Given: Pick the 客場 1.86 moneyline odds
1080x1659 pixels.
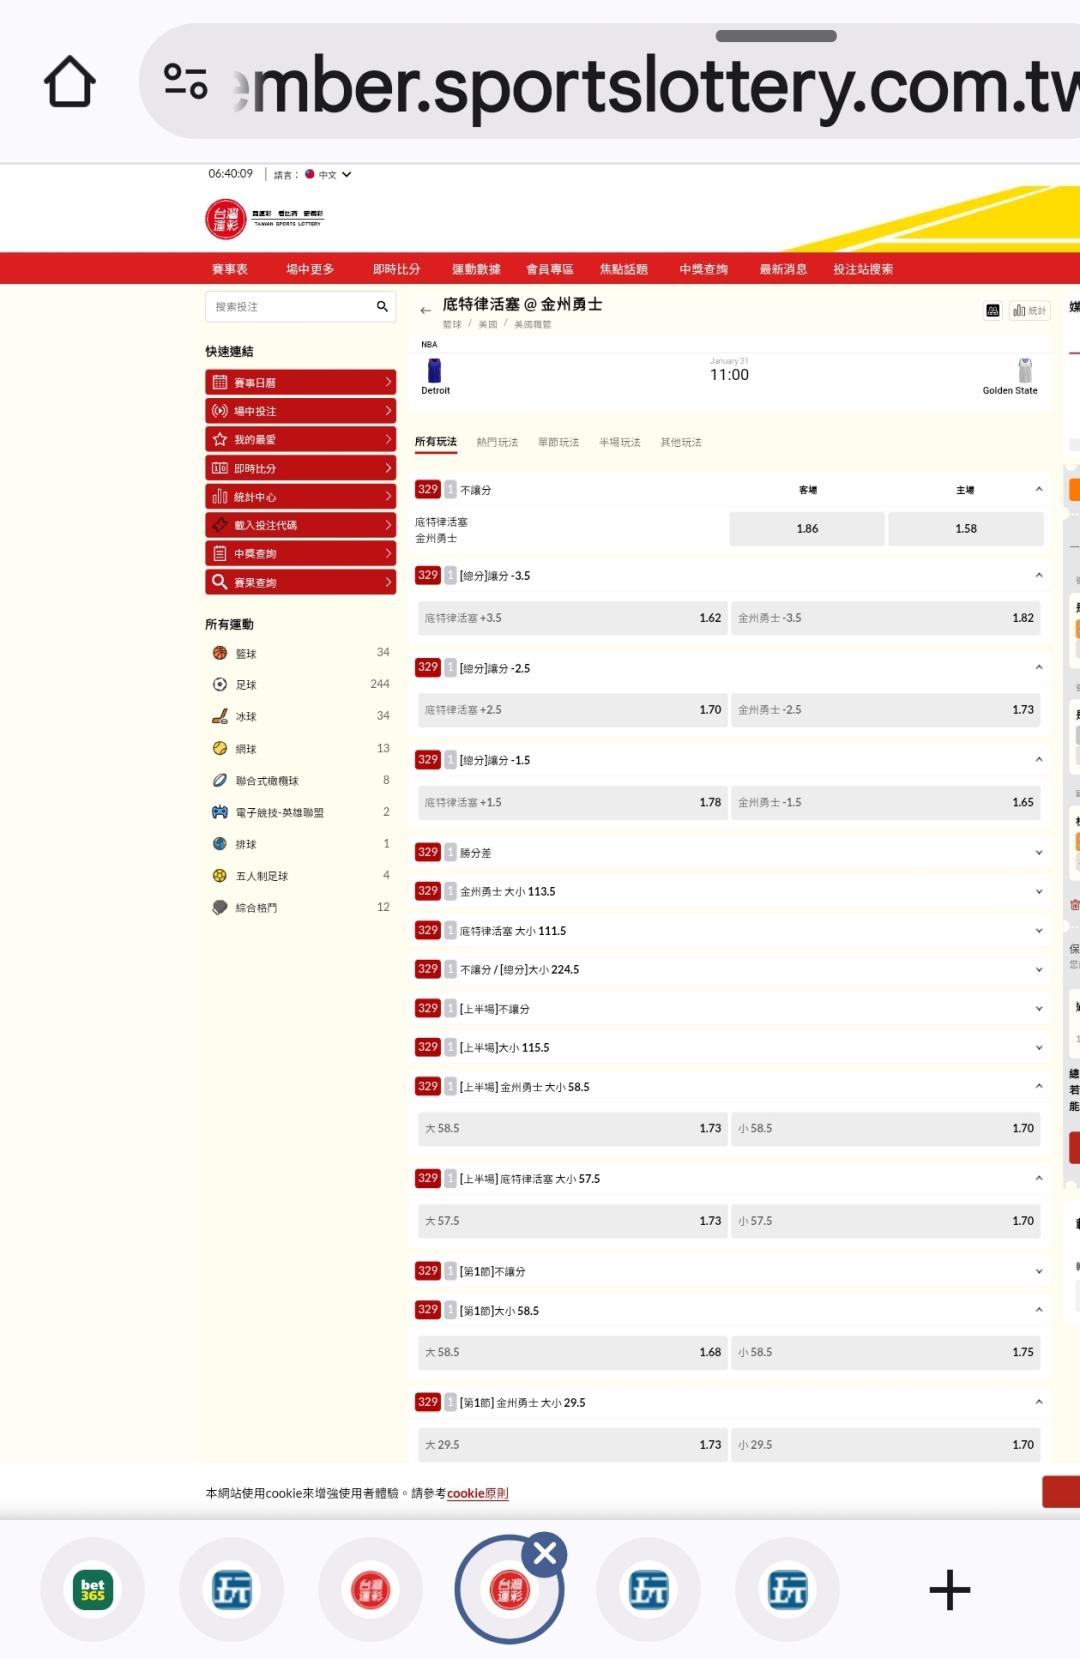Looking at the screenshot, I should tap(807, 529).
